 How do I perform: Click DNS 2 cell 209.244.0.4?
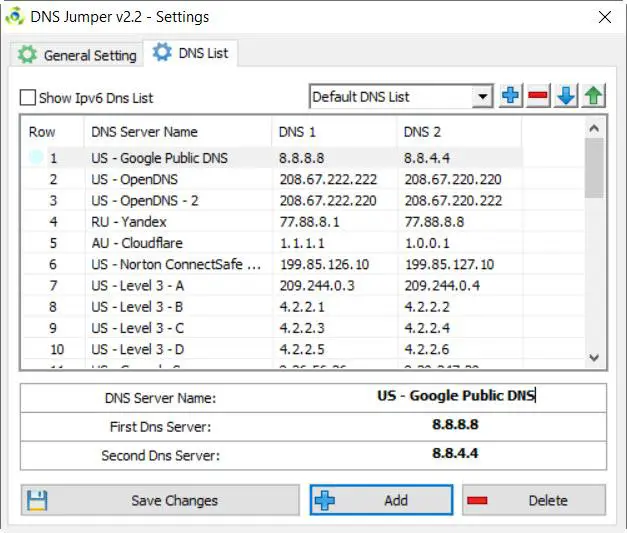pyautogui.click(x=442, y=285)
